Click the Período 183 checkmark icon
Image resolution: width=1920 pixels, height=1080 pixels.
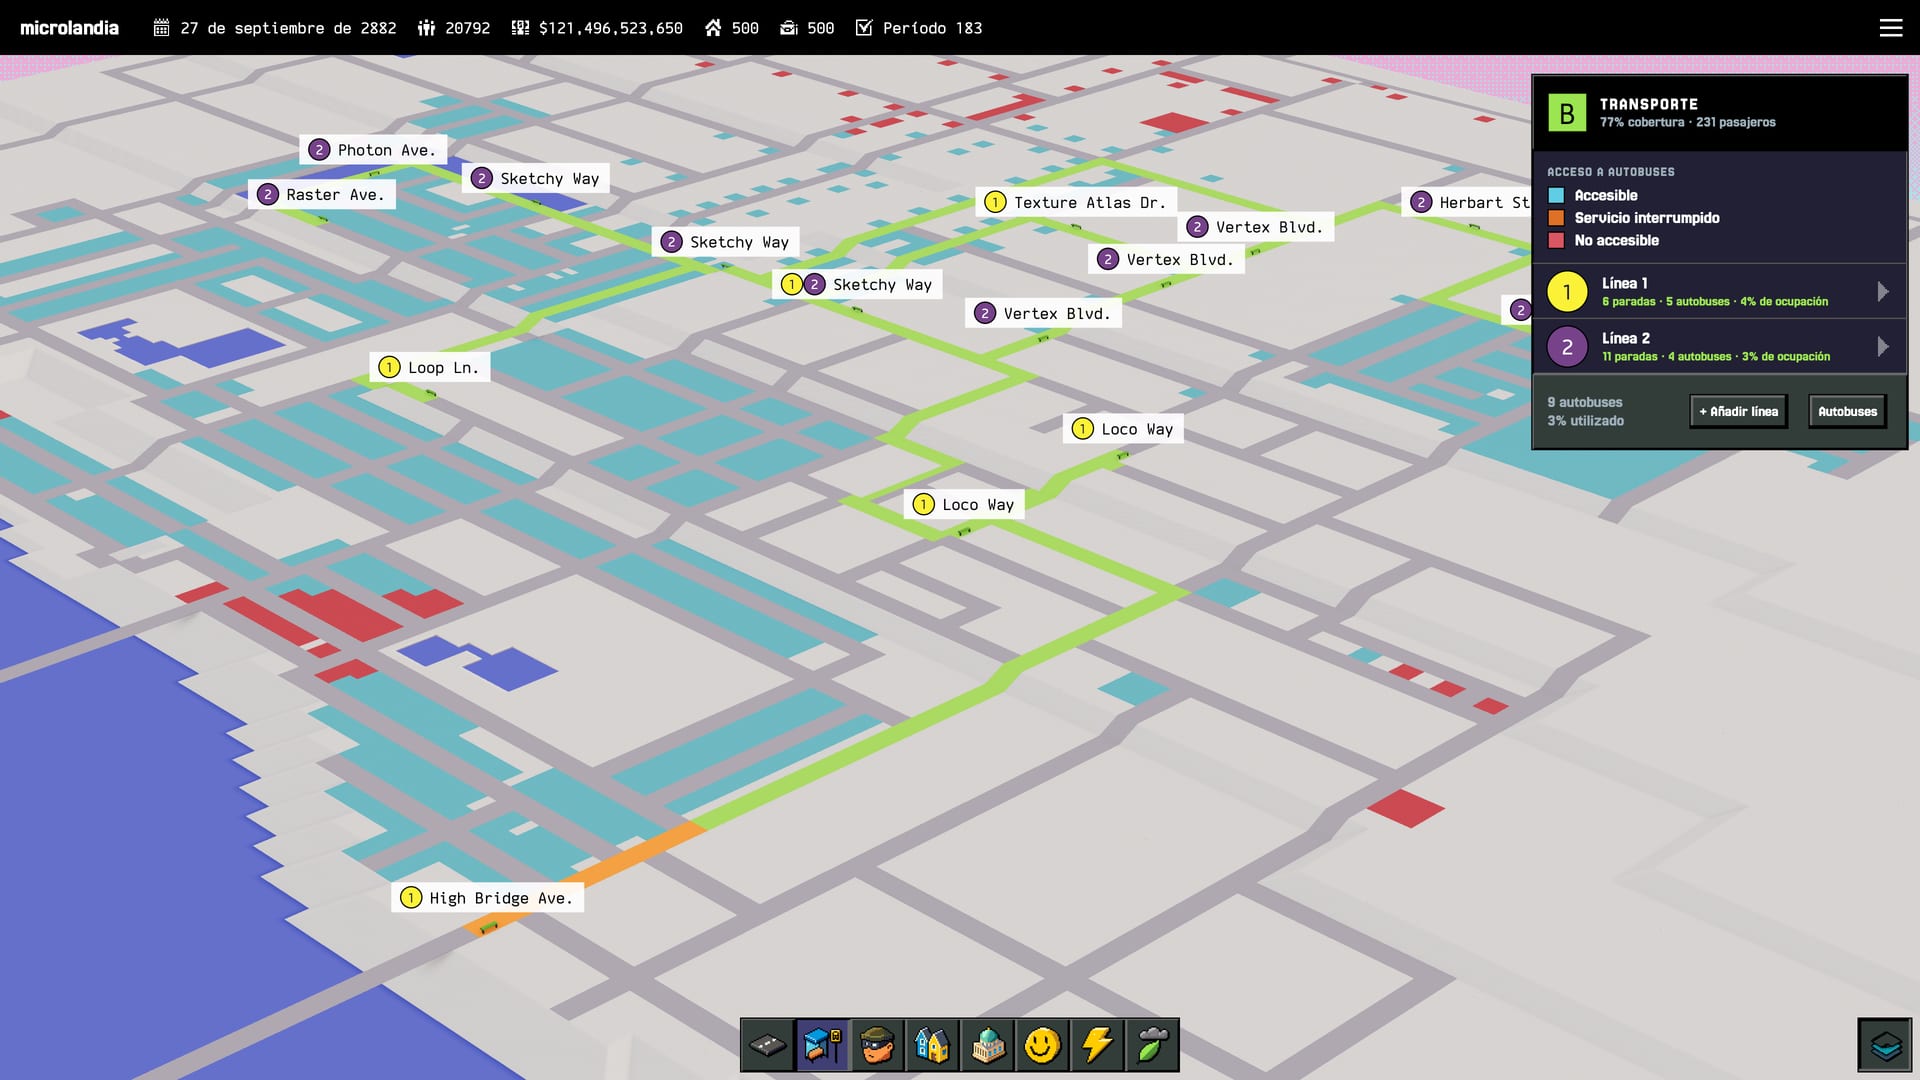[x=864, y=28]
